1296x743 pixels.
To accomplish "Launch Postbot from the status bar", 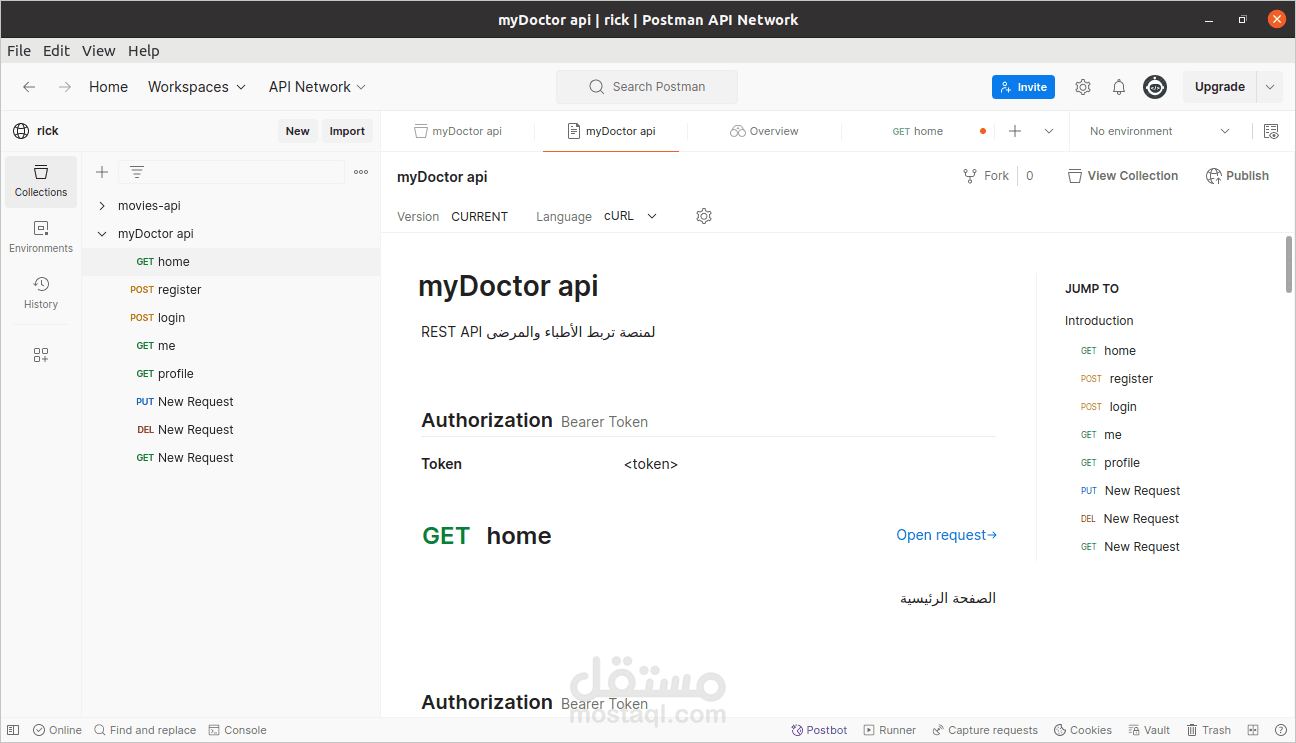I will point(818,729).
